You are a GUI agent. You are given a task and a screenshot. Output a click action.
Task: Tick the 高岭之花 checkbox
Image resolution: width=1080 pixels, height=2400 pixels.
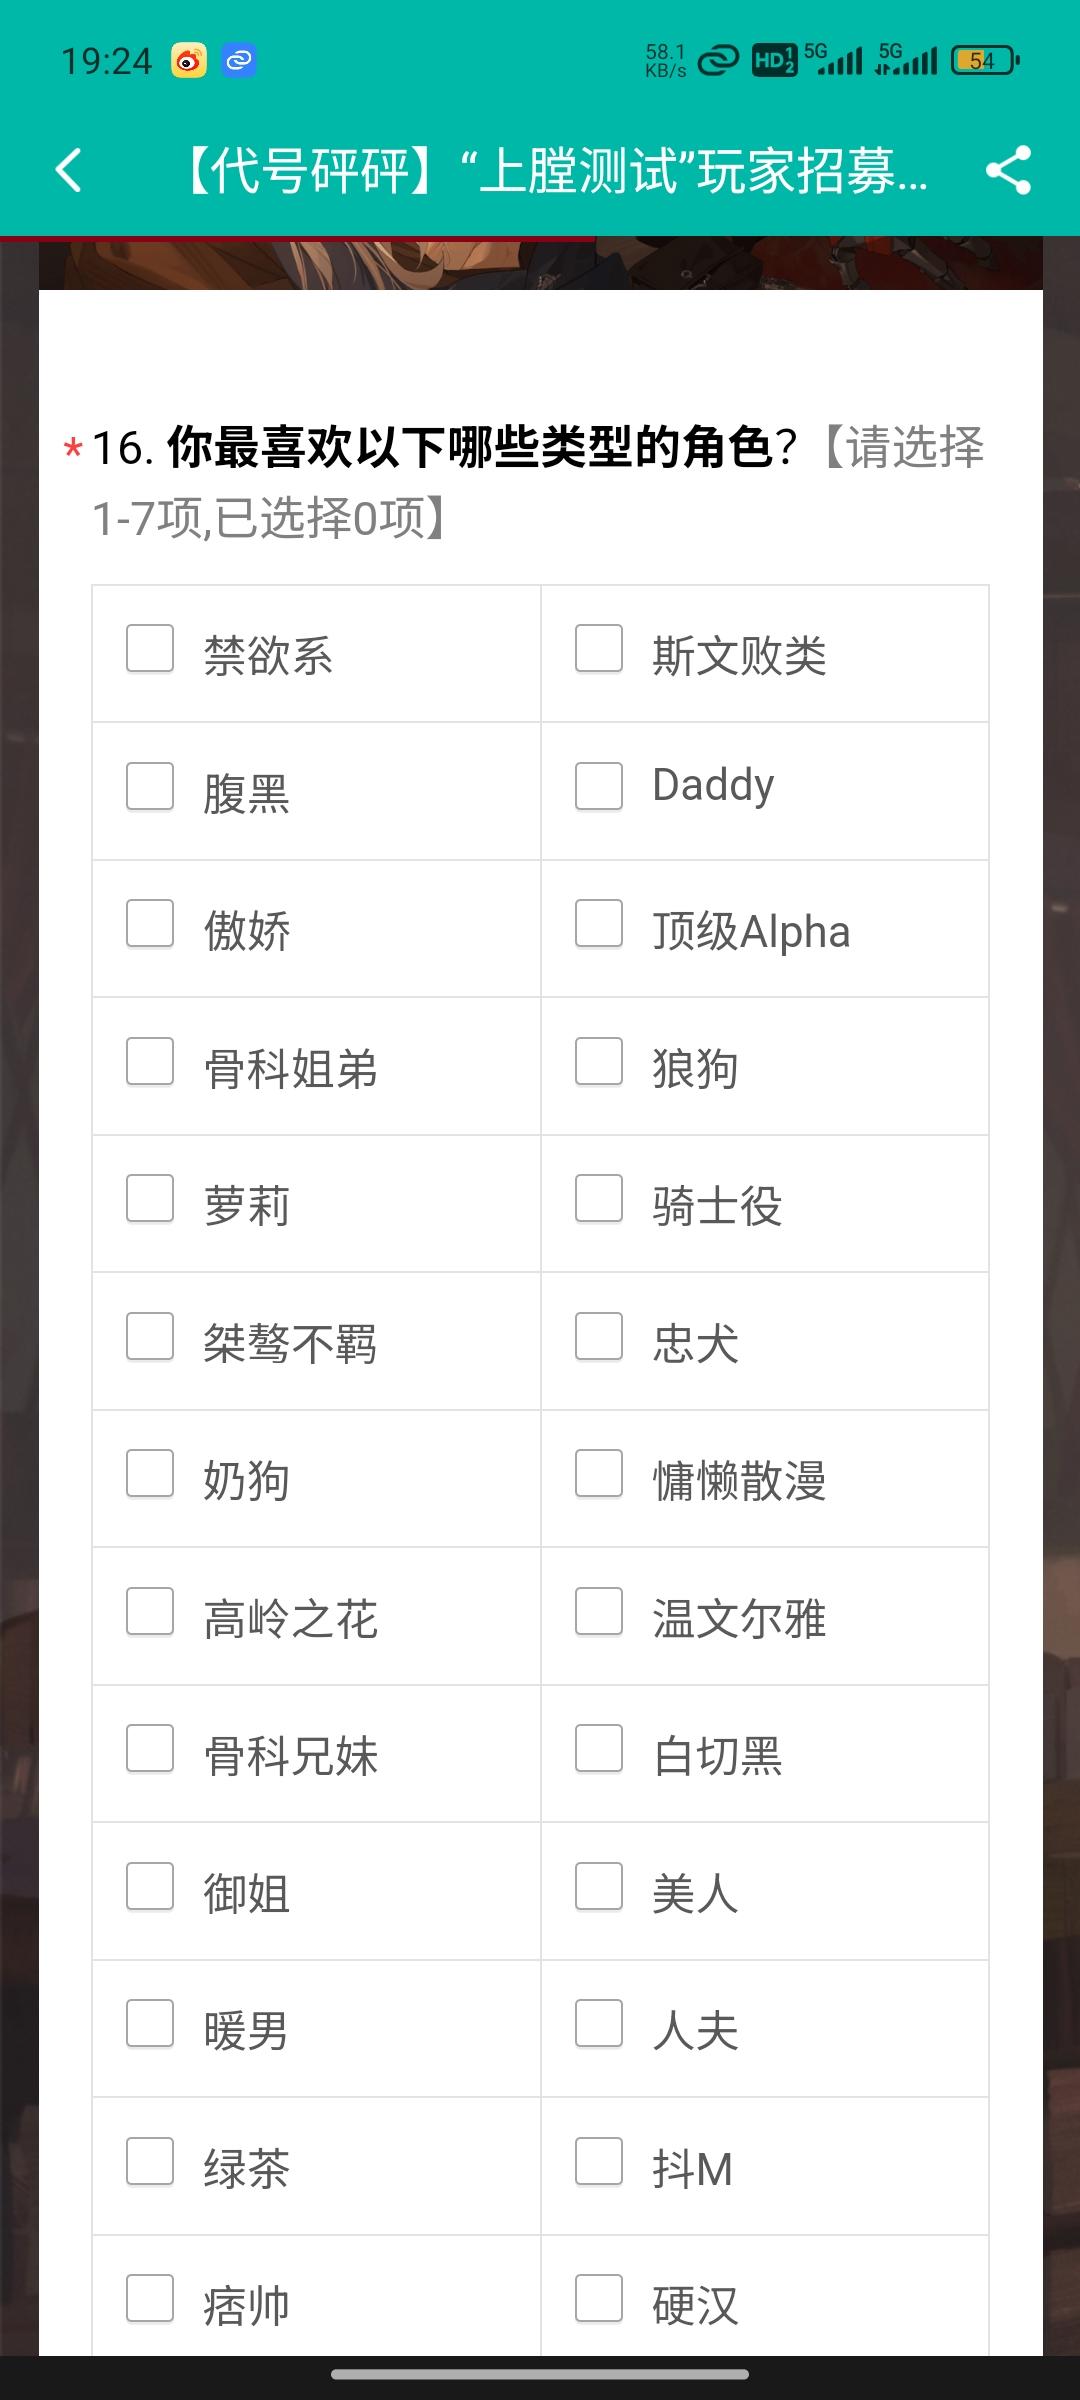coord(150,1611)
